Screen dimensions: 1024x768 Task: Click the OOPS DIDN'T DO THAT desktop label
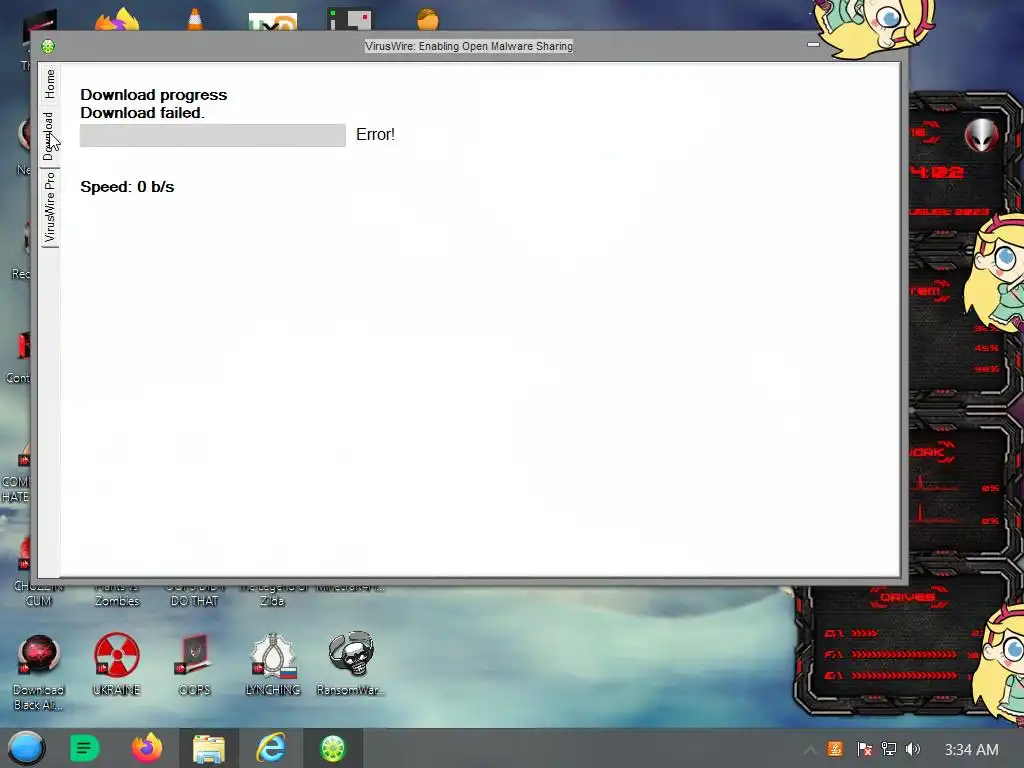[x=195, y=594]
